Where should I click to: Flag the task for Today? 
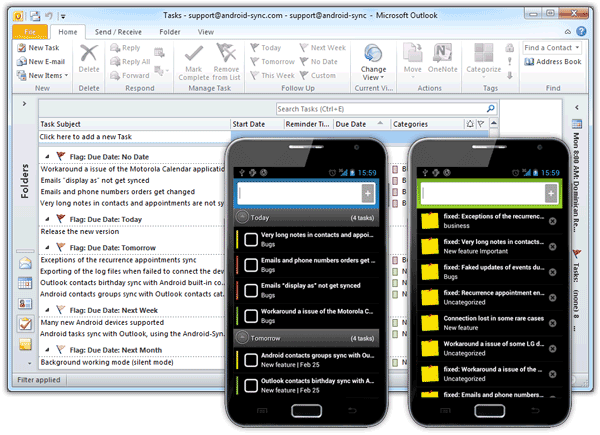coord(266,48)
